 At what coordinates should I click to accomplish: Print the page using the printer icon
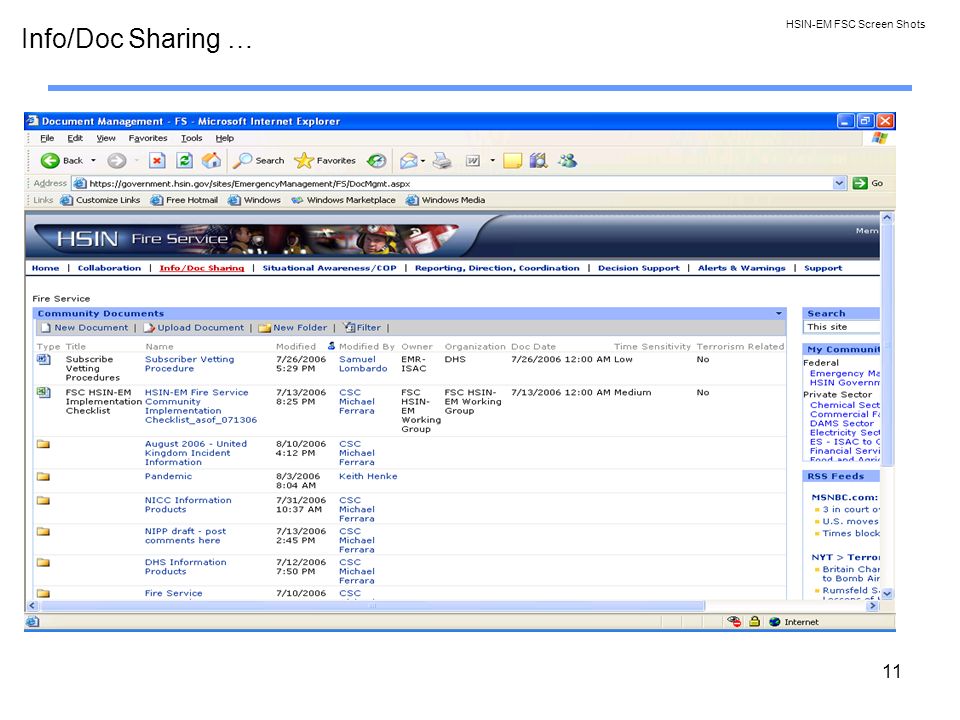pyautogui.click(x=442, y=160)
